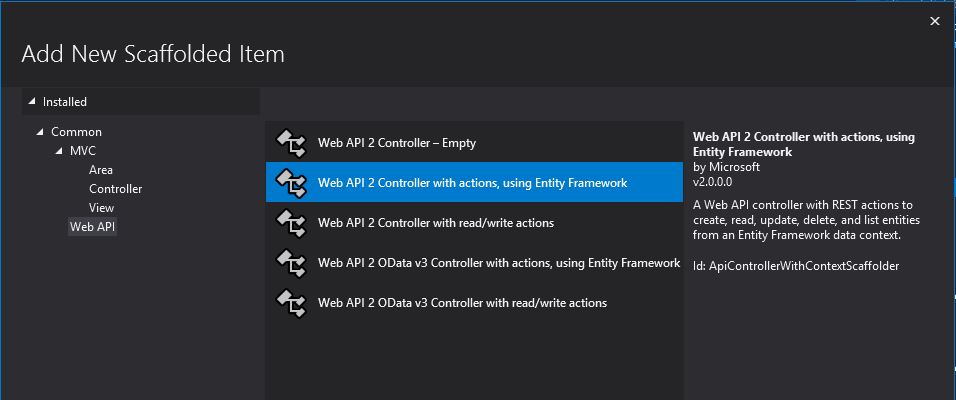
Task: Collapse the MVC tree node arrow
Action: pos(59,151)
